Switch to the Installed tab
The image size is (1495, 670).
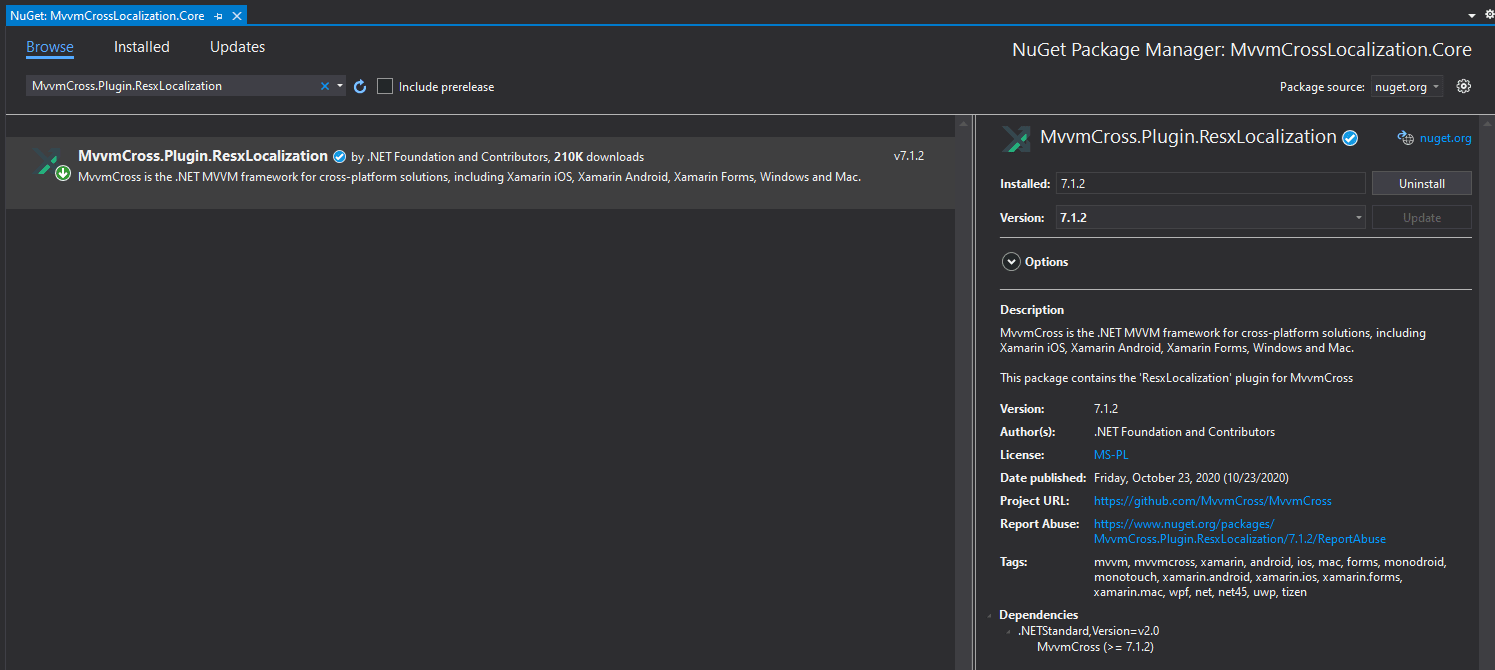(141, 47)
